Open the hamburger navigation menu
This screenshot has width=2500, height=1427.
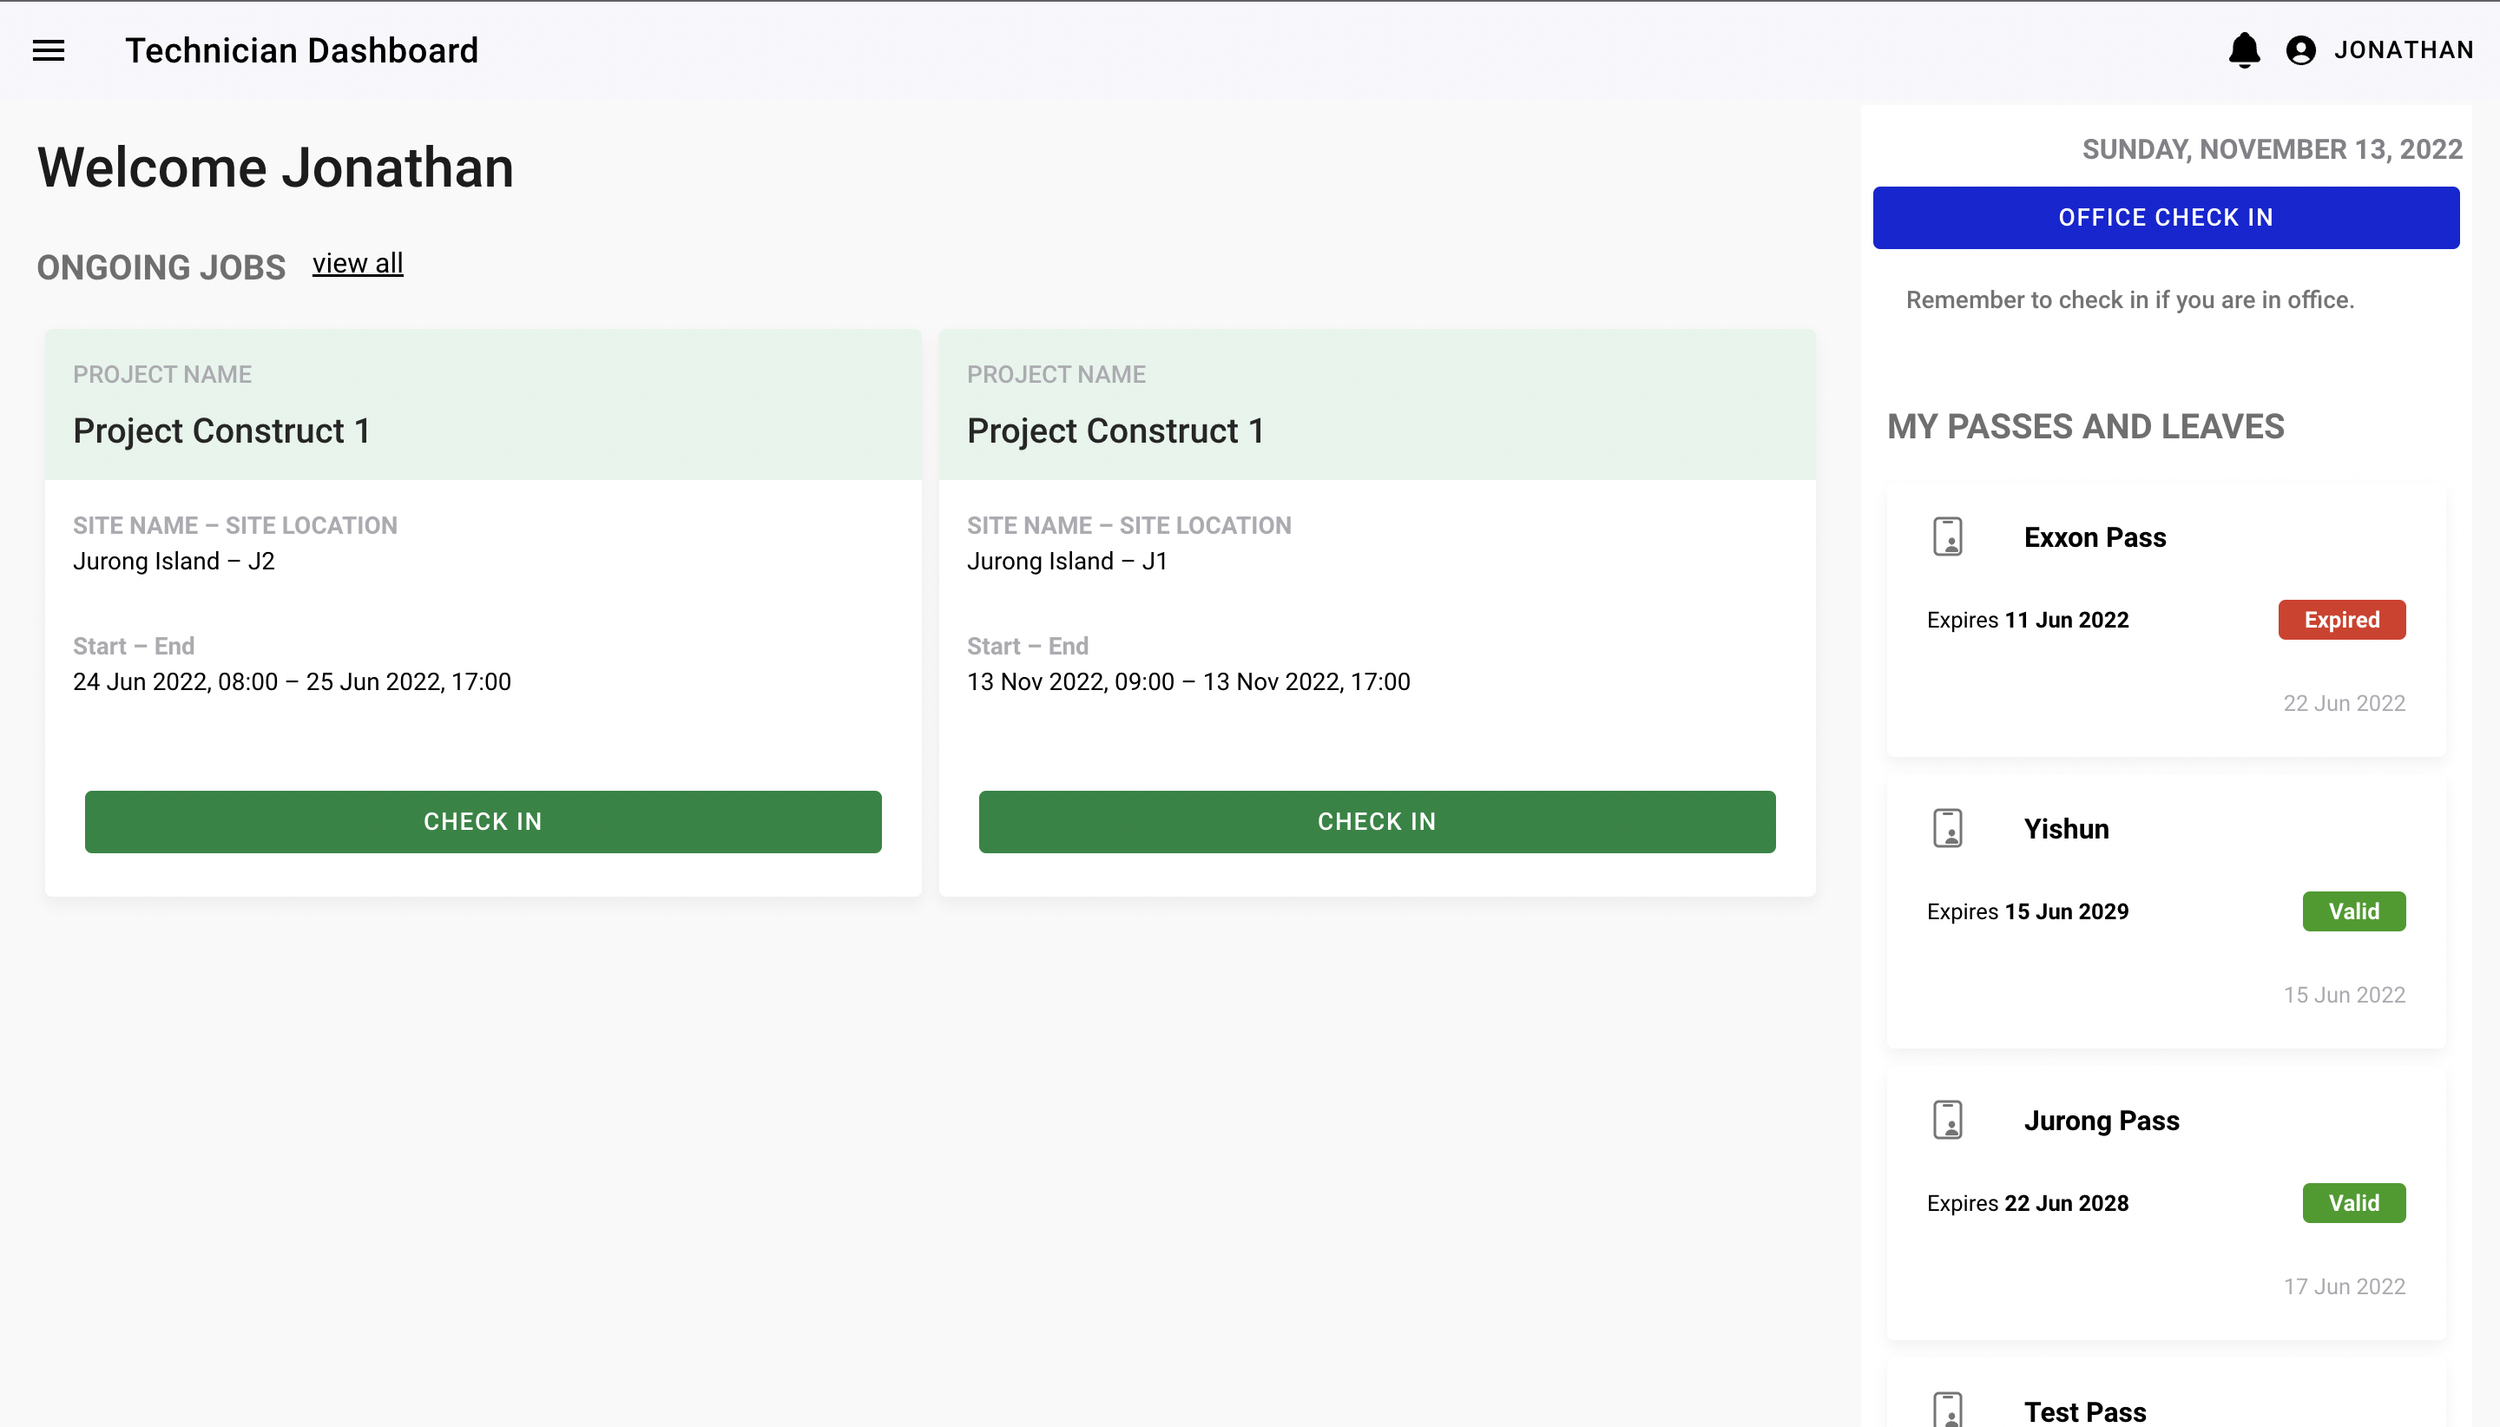coord(48,50)
